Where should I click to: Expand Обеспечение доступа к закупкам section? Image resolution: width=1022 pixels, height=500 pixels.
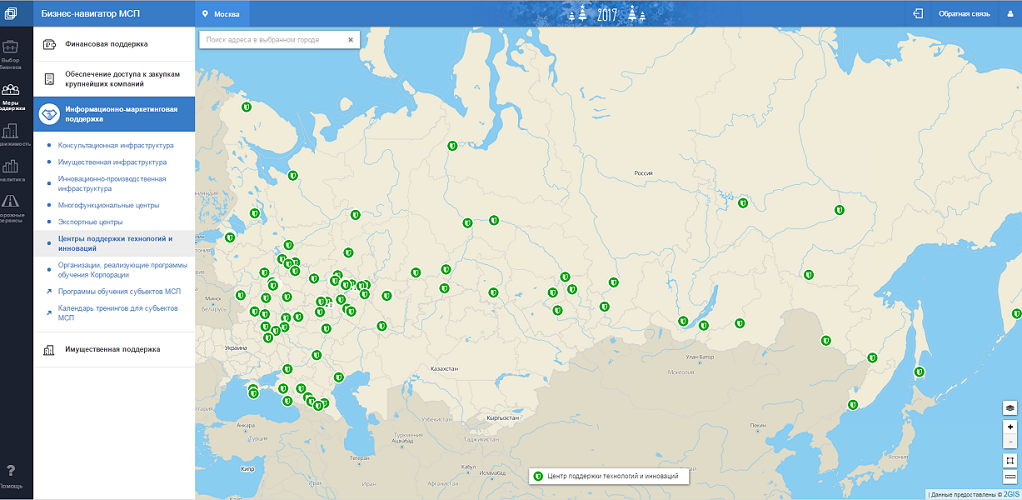click(122, 79)
